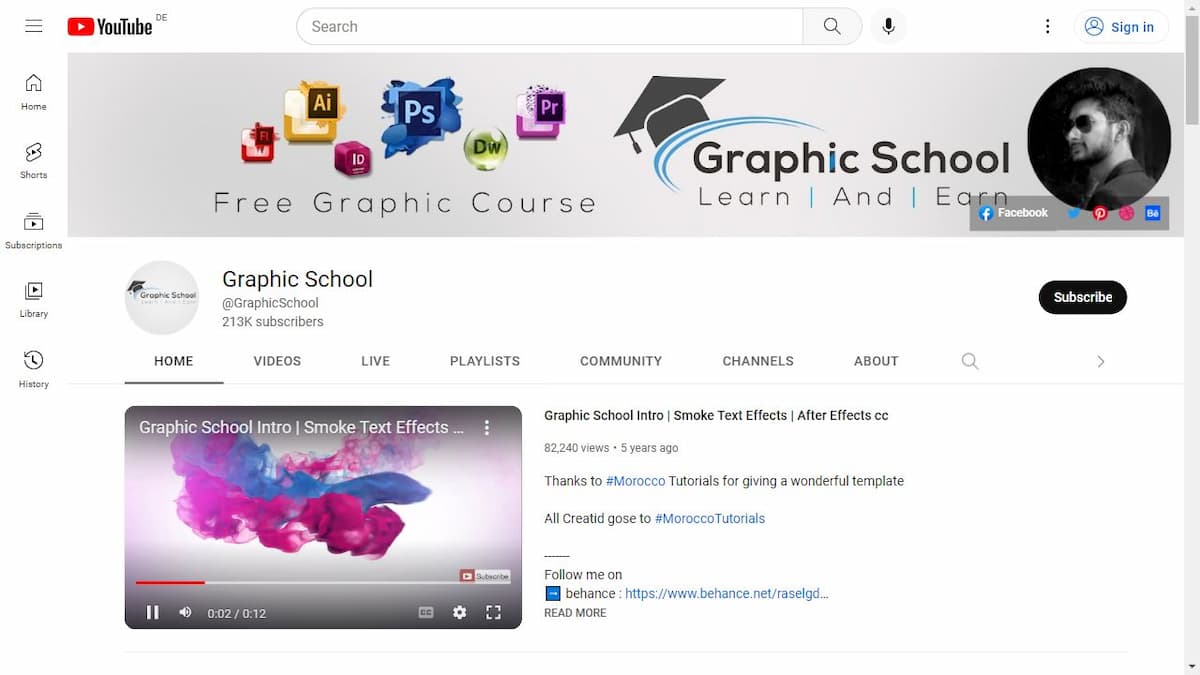1200x675 pixels.
Task: Subscribe to the Graphic School channel
Action: 1083,297
